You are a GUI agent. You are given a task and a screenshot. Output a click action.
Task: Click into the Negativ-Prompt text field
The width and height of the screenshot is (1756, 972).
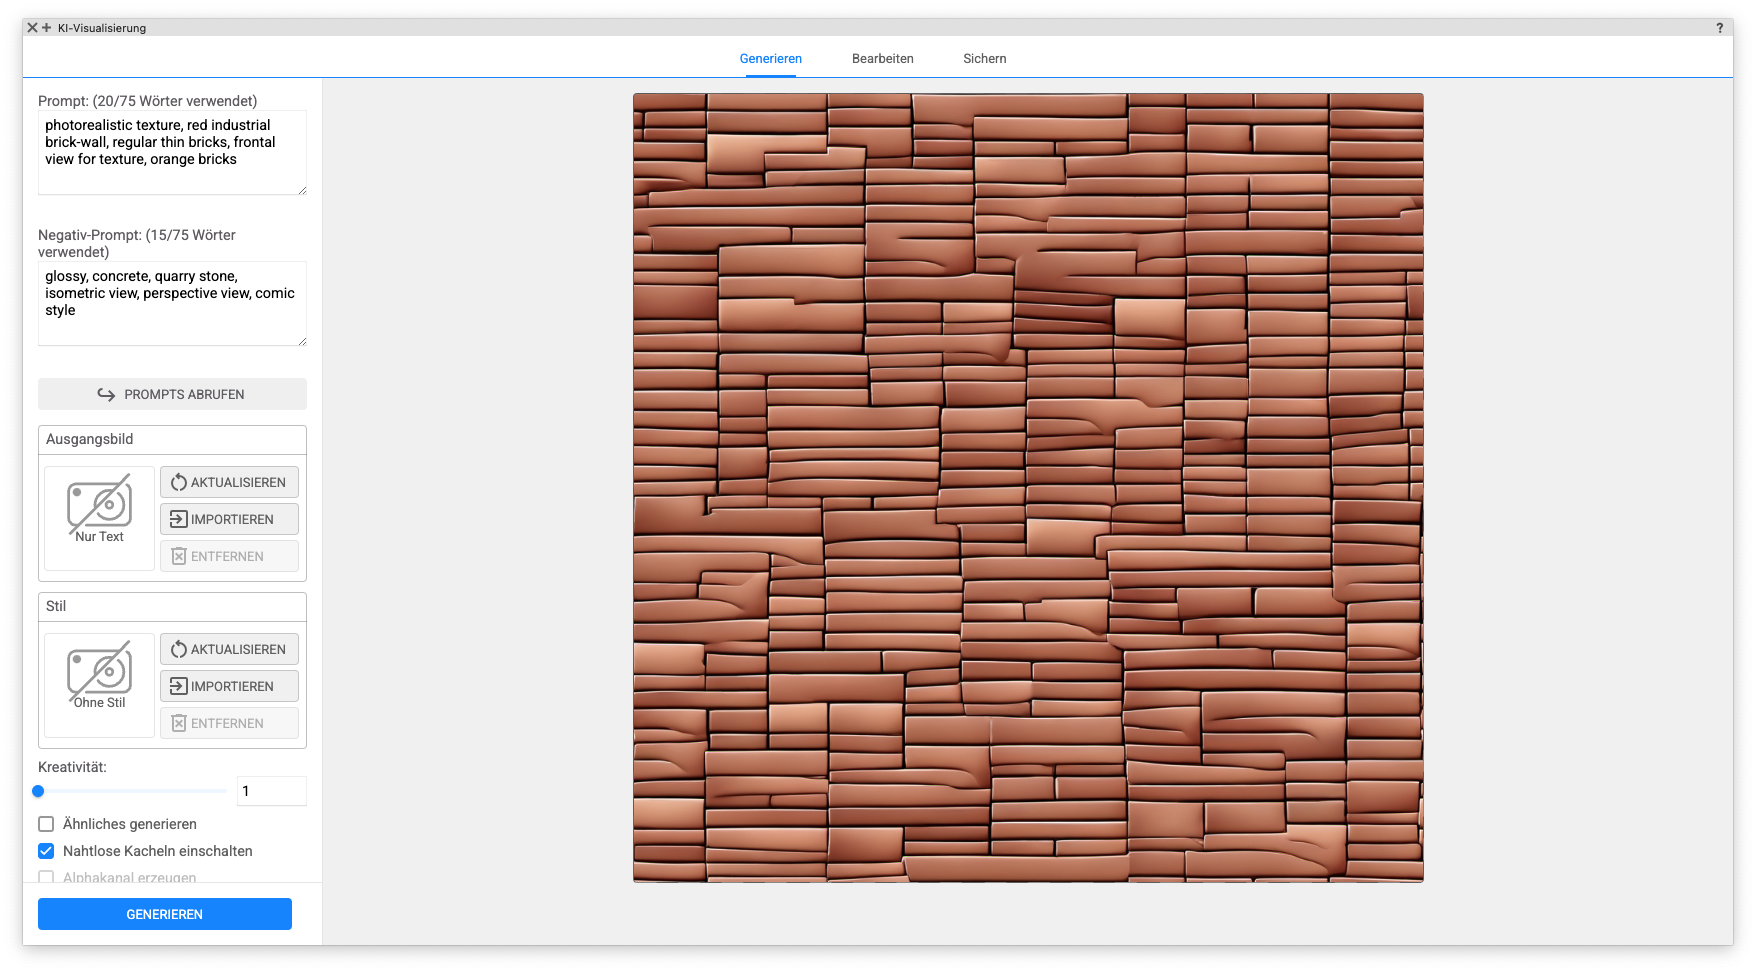(172, 303)
